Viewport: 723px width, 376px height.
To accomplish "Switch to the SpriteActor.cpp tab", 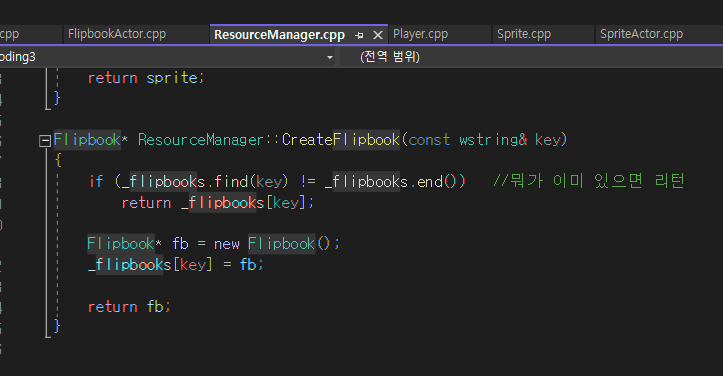I will [x=641, y=34].
